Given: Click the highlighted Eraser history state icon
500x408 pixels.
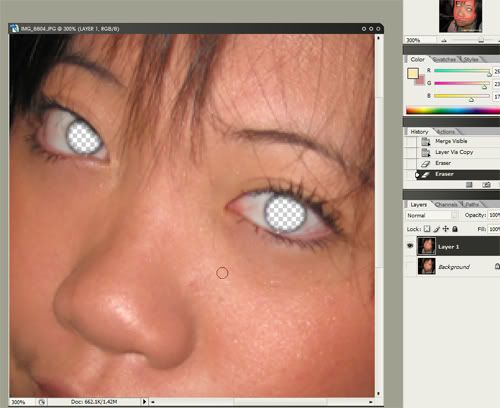Looking at the screenshot, I should pyautogui.click(x=426, y=174).
